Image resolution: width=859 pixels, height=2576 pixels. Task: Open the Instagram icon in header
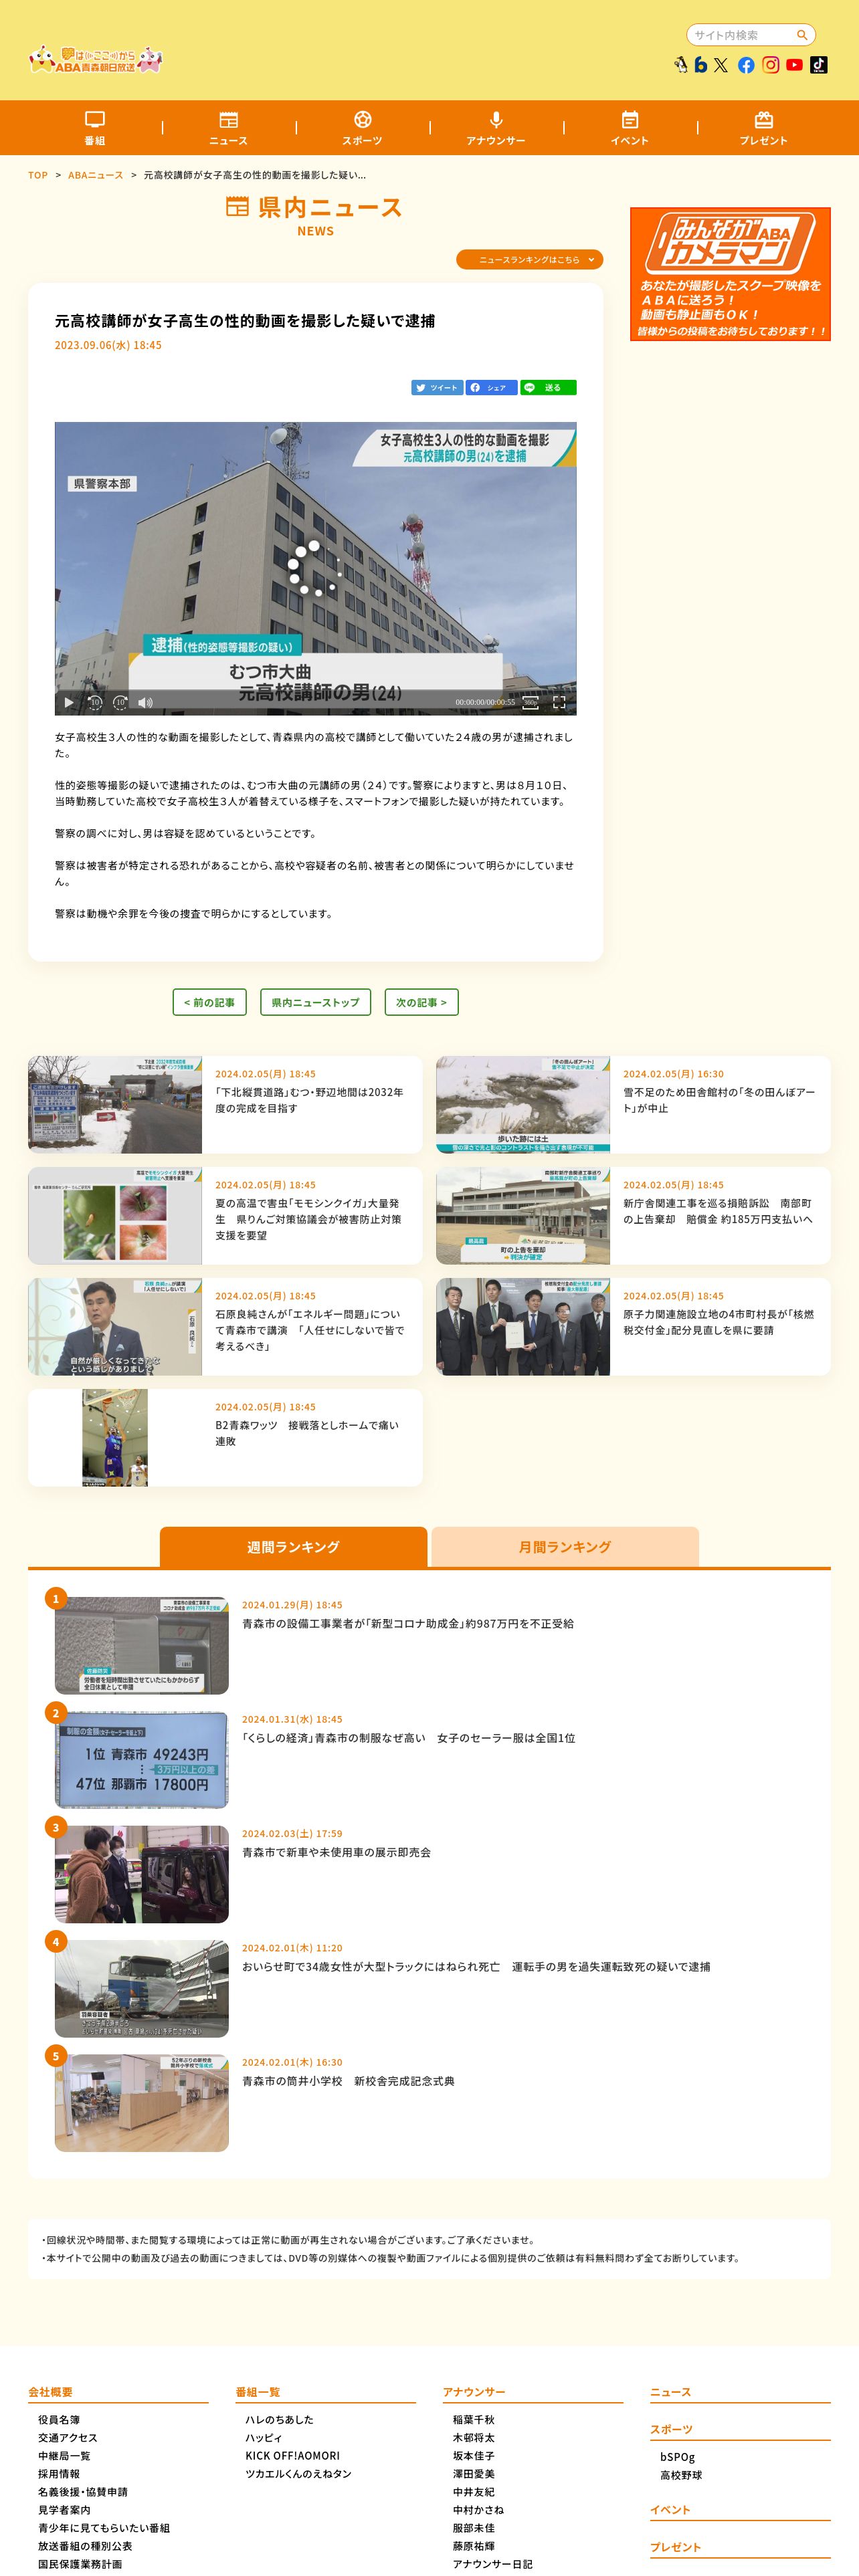[771, 65]
